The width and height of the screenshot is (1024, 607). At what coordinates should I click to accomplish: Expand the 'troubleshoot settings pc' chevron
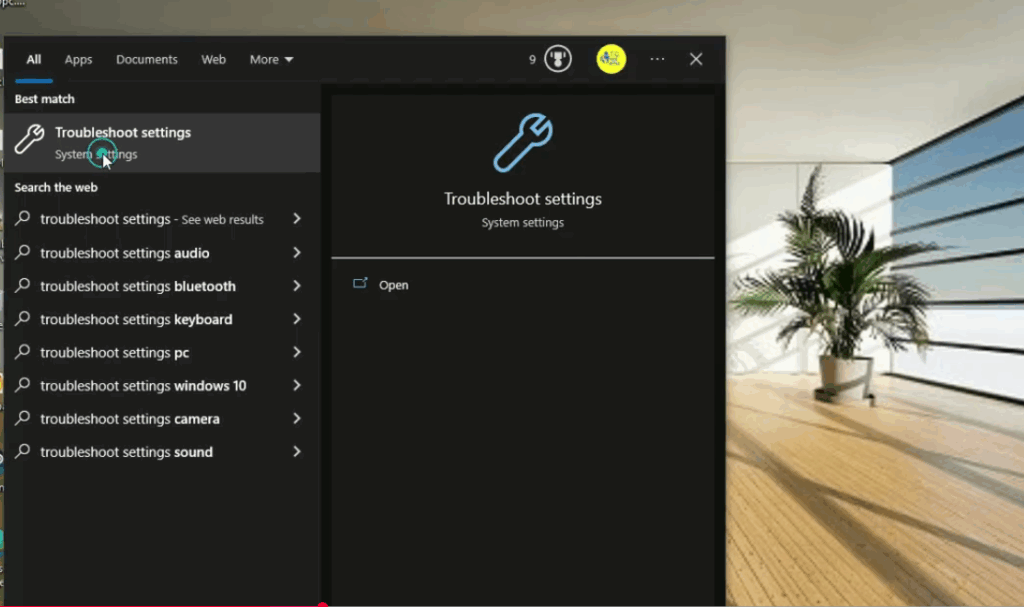(x=297, y=352)
